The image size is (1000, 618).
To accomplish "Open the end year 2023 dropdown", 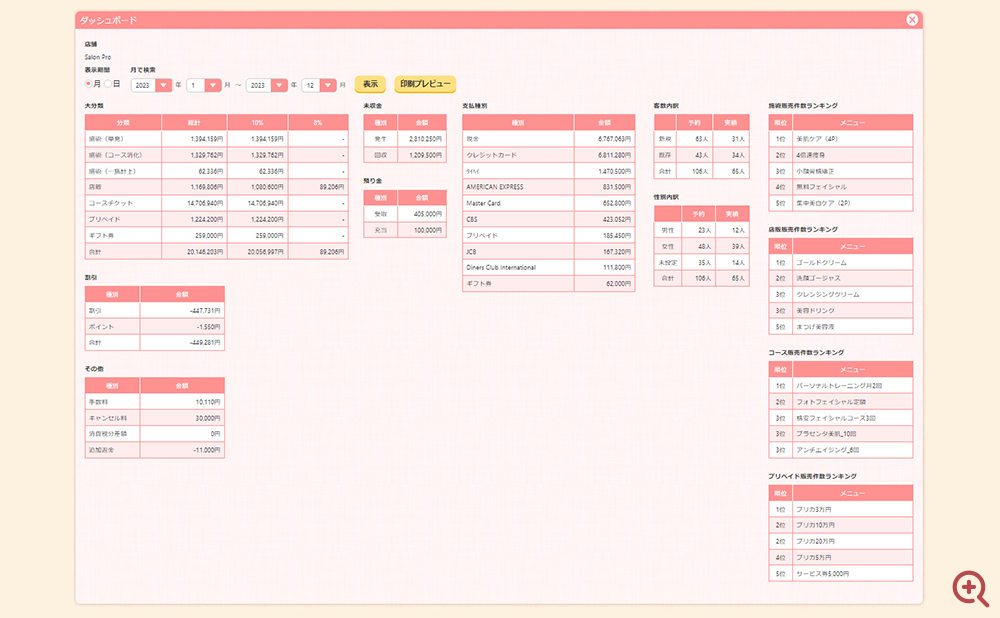I will [267, 85].
